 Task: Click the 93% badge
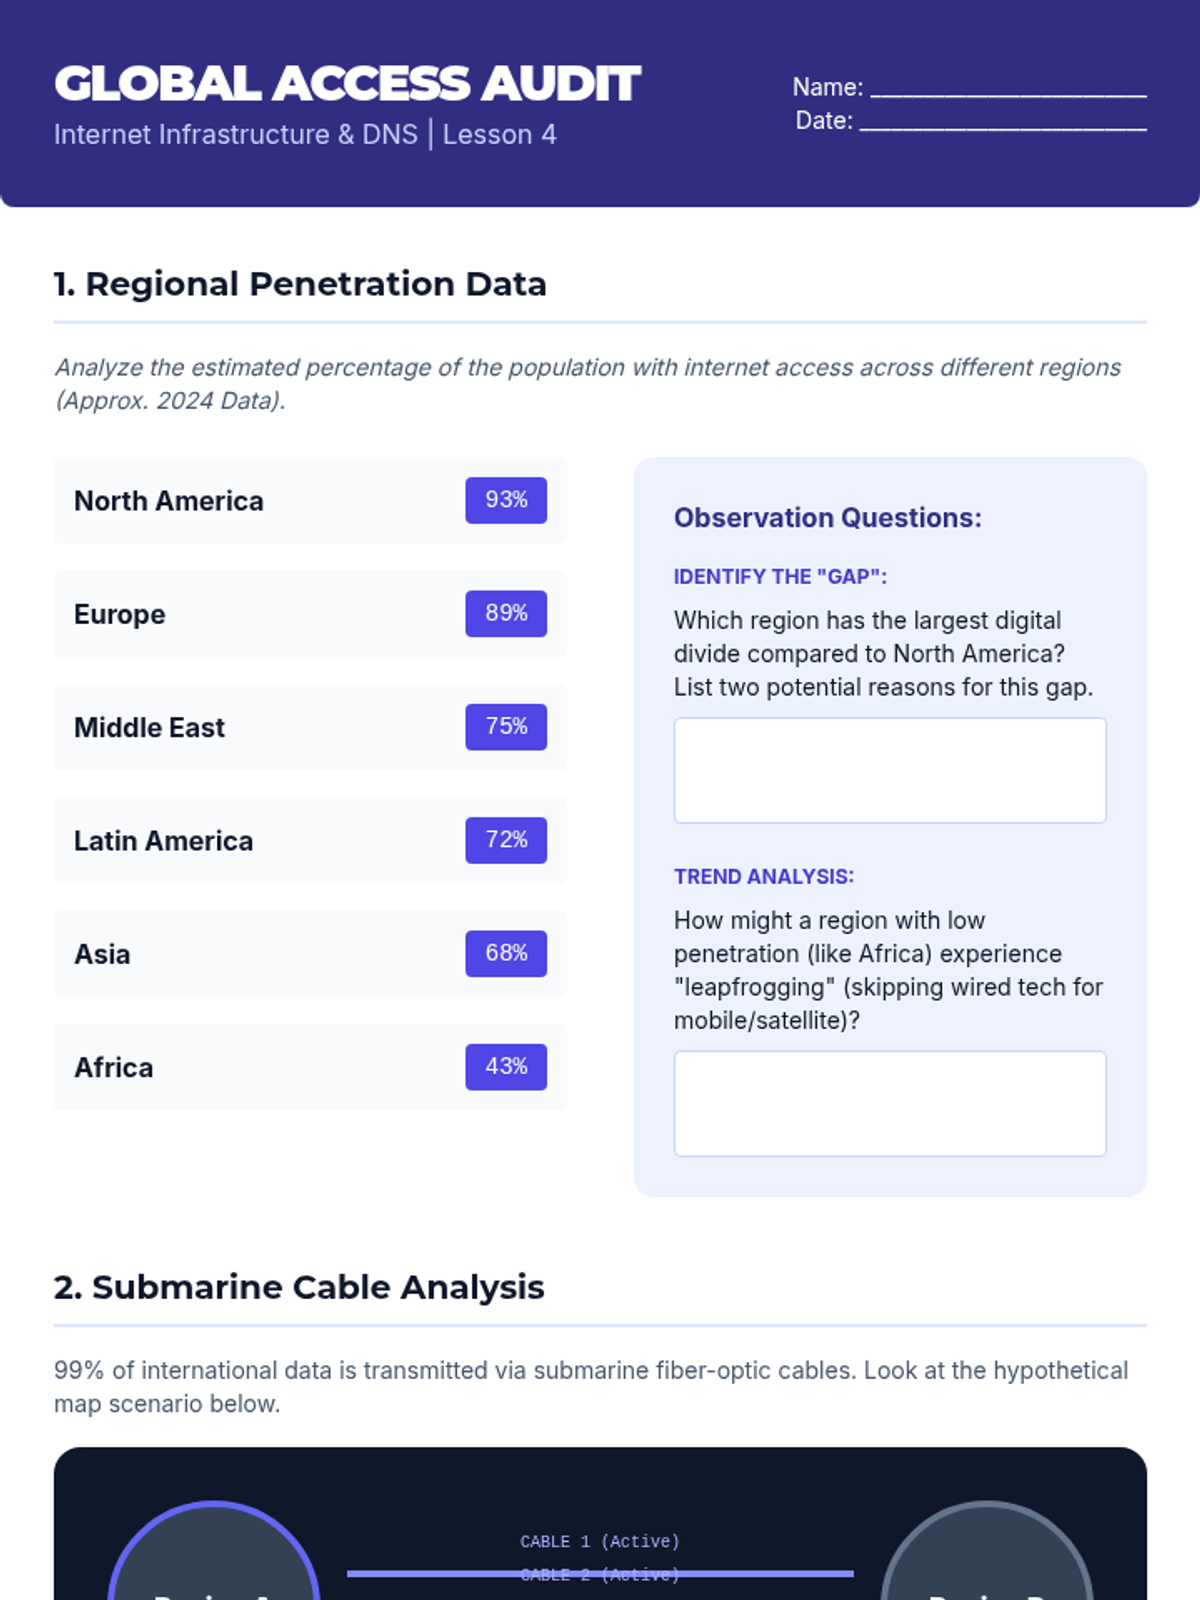506,500
